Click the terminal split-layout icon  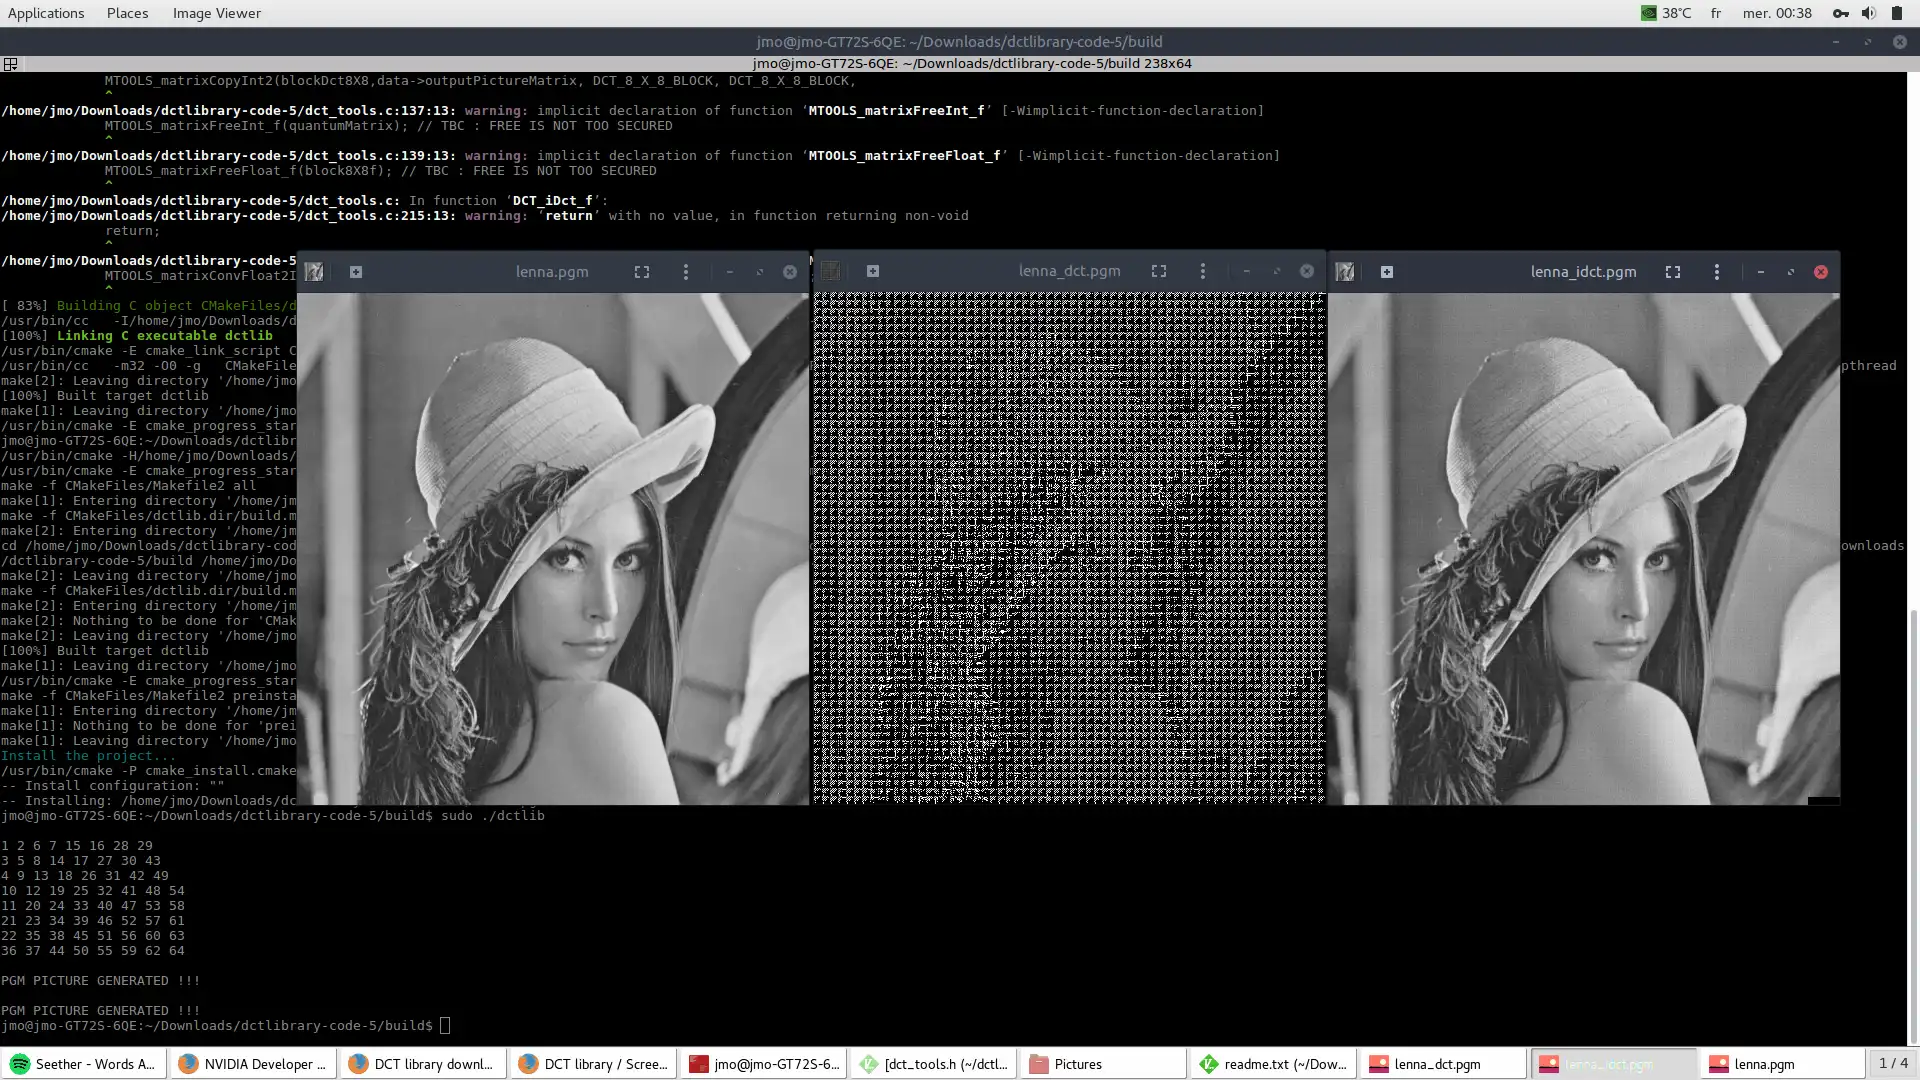point(10,64)
